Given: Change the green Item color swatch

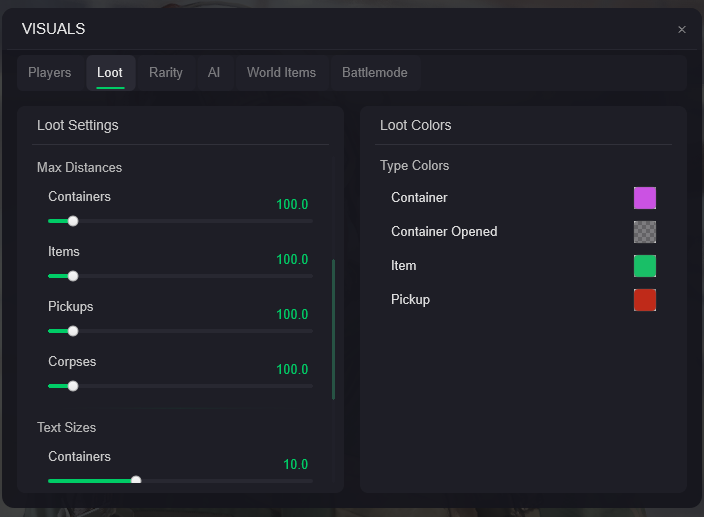Looking at the screenshot, I should pyautogui.click(x=645, y=266).
